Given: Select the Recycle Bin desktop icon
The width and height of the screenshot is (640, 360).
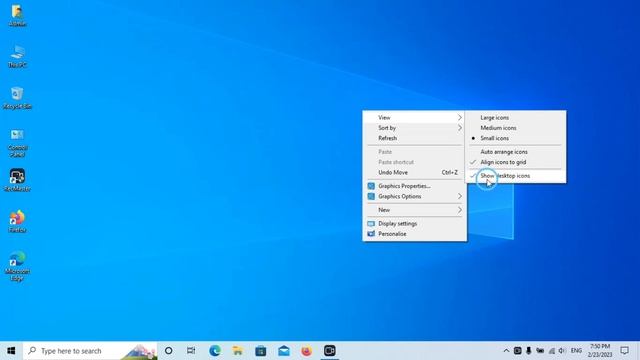Looking at the screenshot, I should click(17, 98).
